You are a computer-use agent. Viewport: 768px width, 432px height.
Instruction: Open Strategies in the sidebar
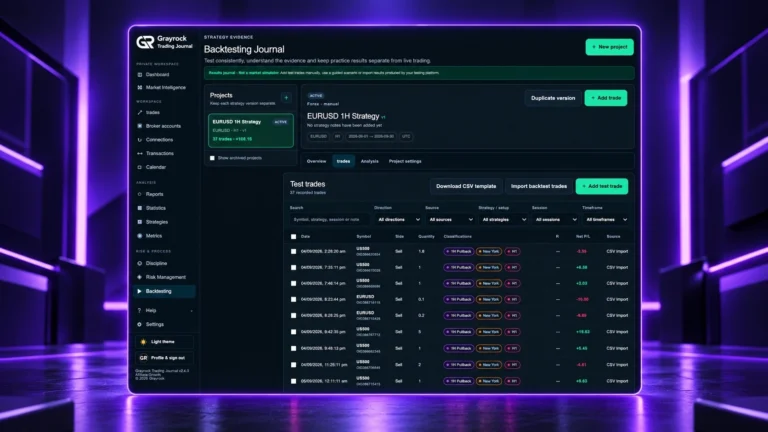(157, 222)
